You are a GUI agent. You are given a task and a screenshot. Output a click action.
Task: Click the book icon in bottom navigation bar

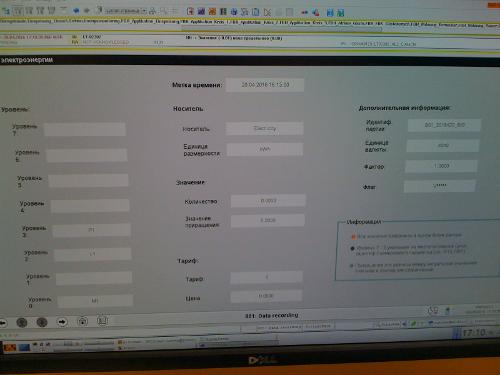point(102,321)
